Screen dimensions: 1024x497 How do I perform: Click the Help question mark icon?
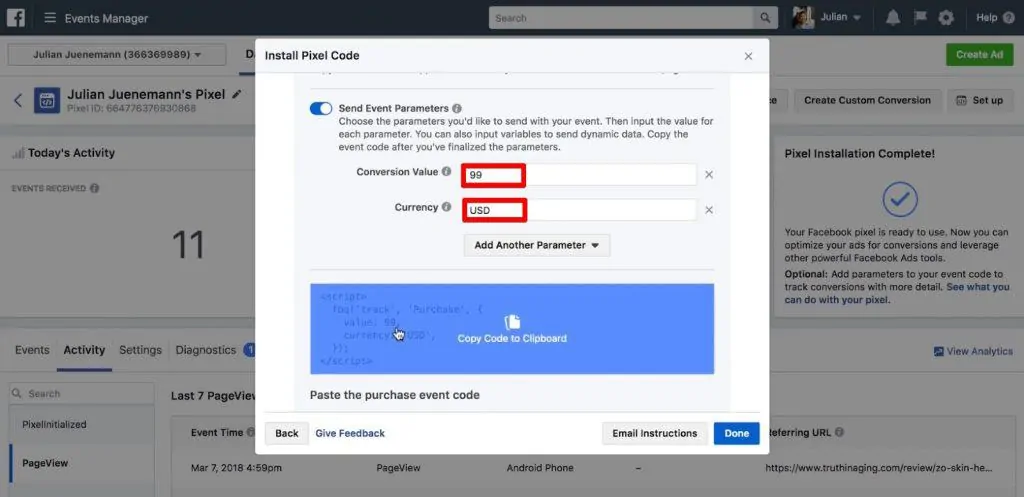point(1008,18)
